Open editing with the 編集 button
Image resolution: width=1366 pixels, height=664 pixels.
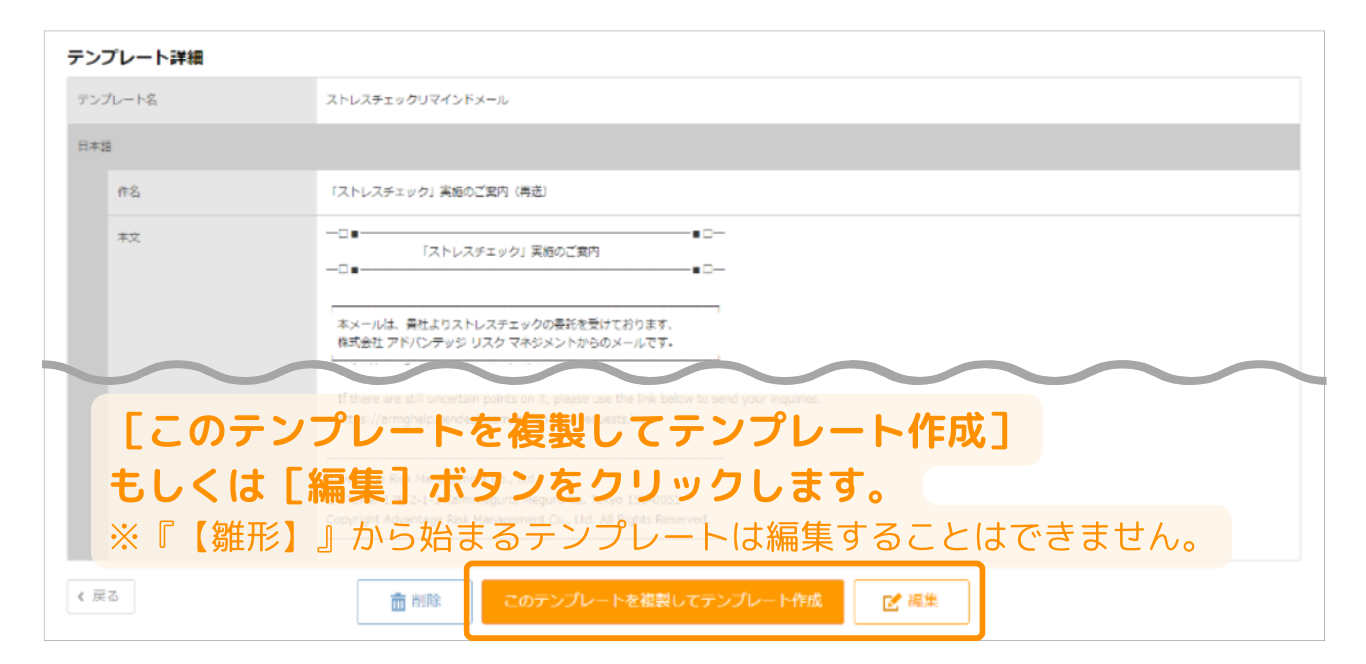911,602
